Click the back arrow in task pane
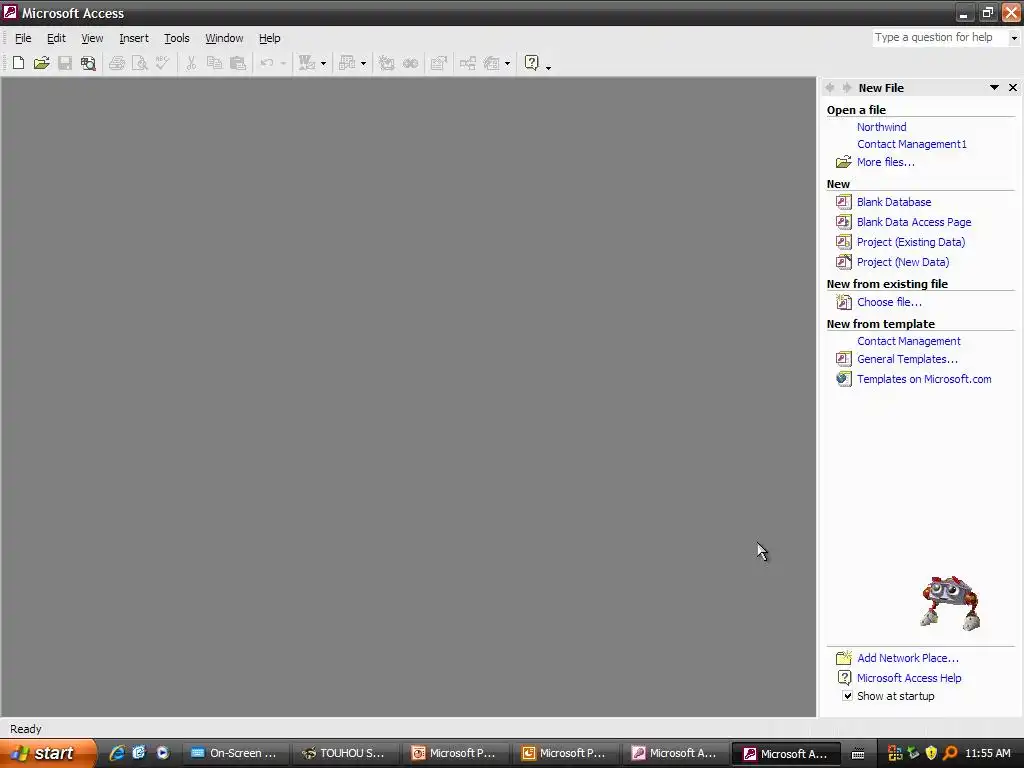Image resolution: width=1024 pixels, height=768 pixels. click(x=830, y=88)
